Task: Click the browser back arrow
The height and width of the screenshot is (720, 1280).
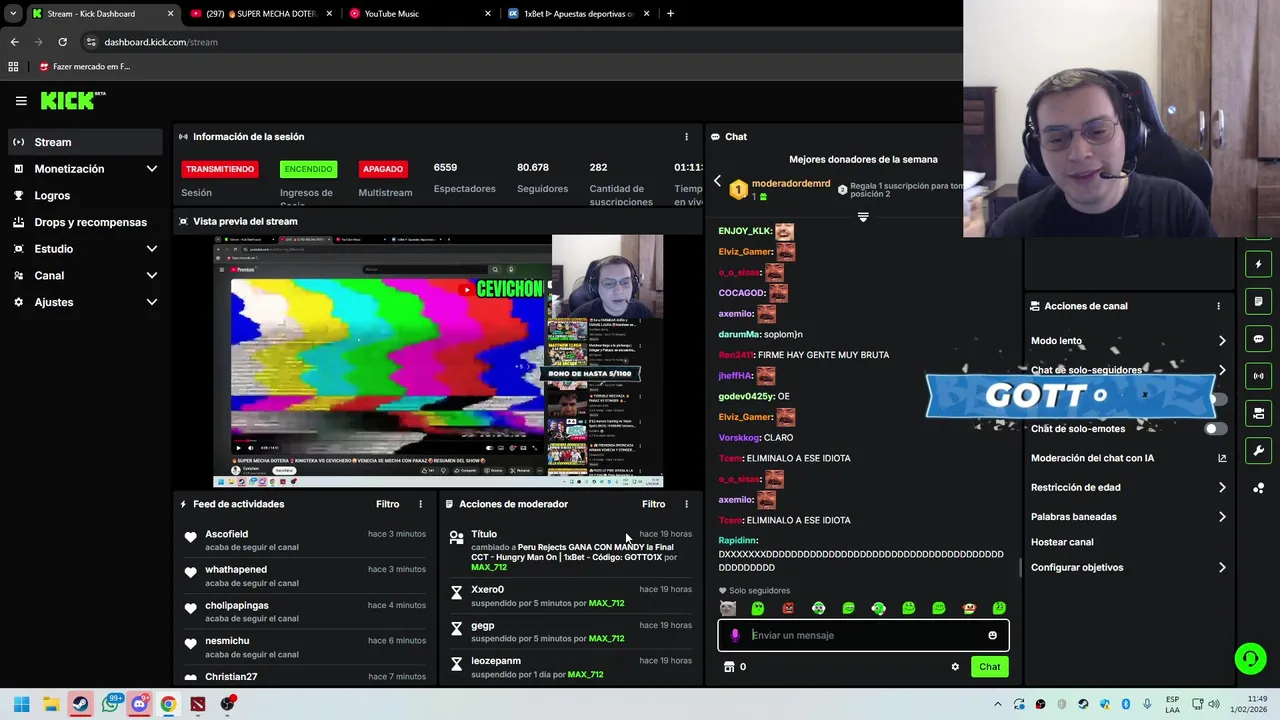Action: tap(14, 42)
